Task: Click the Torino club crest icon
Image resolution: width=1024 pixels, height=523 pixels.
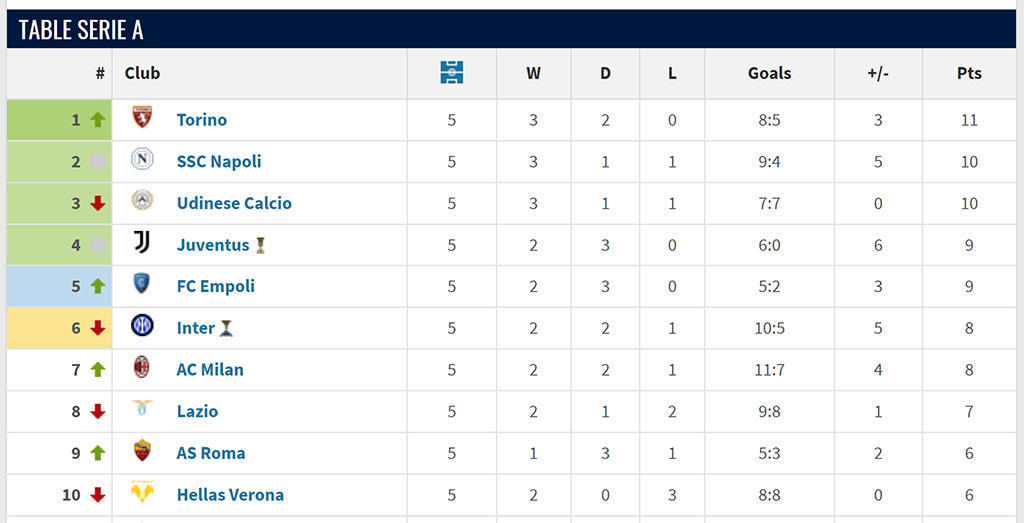Action: pos(142,118)
